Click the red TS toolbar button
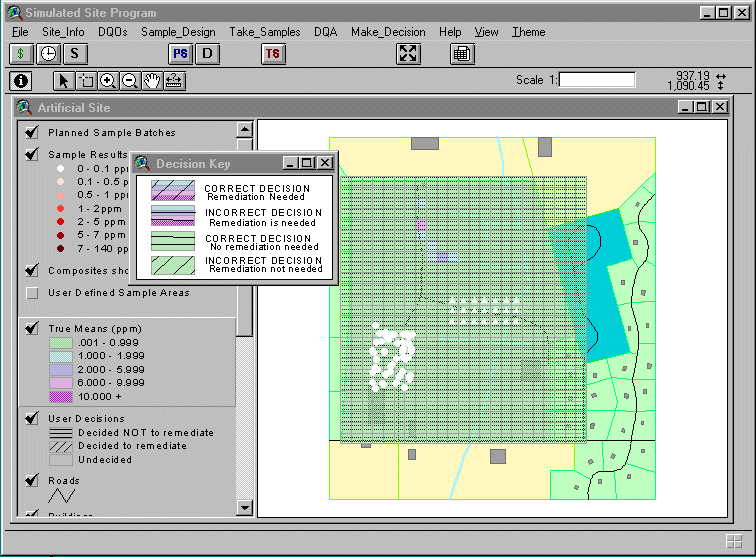This screenshot has height=557, width=756. tap(272, 54)
